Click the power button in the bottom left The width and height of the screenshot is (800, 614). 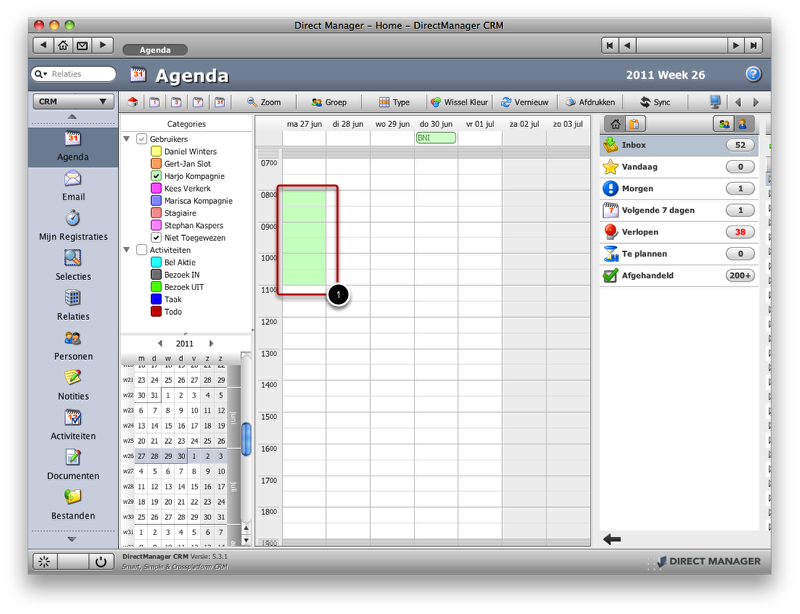tap(101, 562)
